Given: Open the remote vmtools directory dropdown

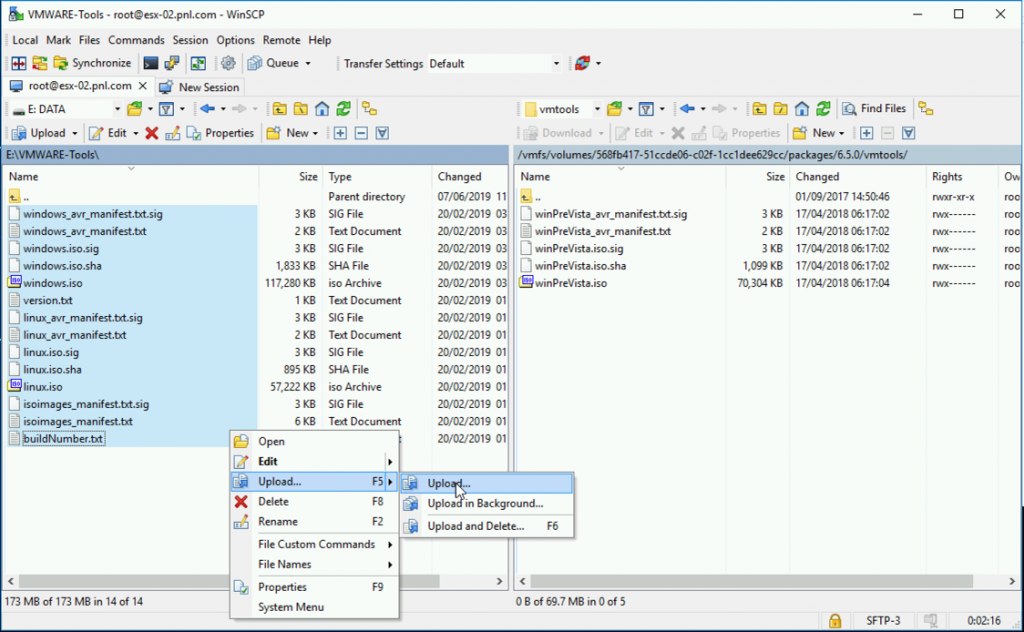Looking at the screenshot, I should (597, 109).
